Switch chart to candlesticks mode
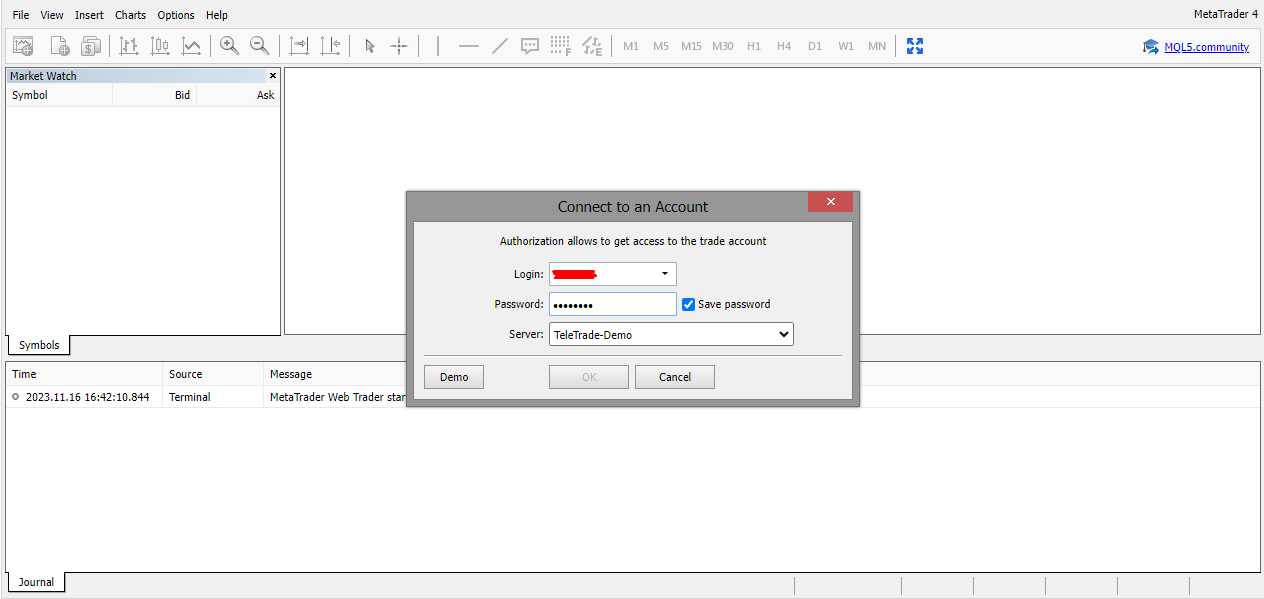The width and height of the screenshot is (1264, 599). [x=160, y=45]
